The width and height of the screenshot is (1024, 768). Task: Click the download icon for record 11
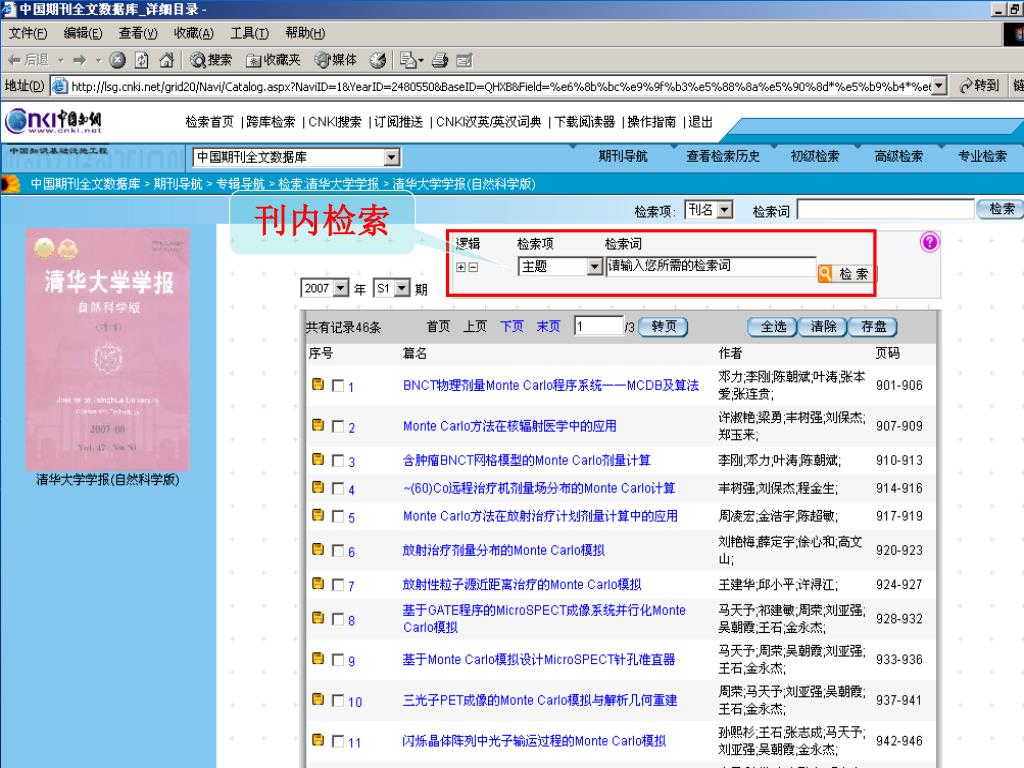click(318, 740)
